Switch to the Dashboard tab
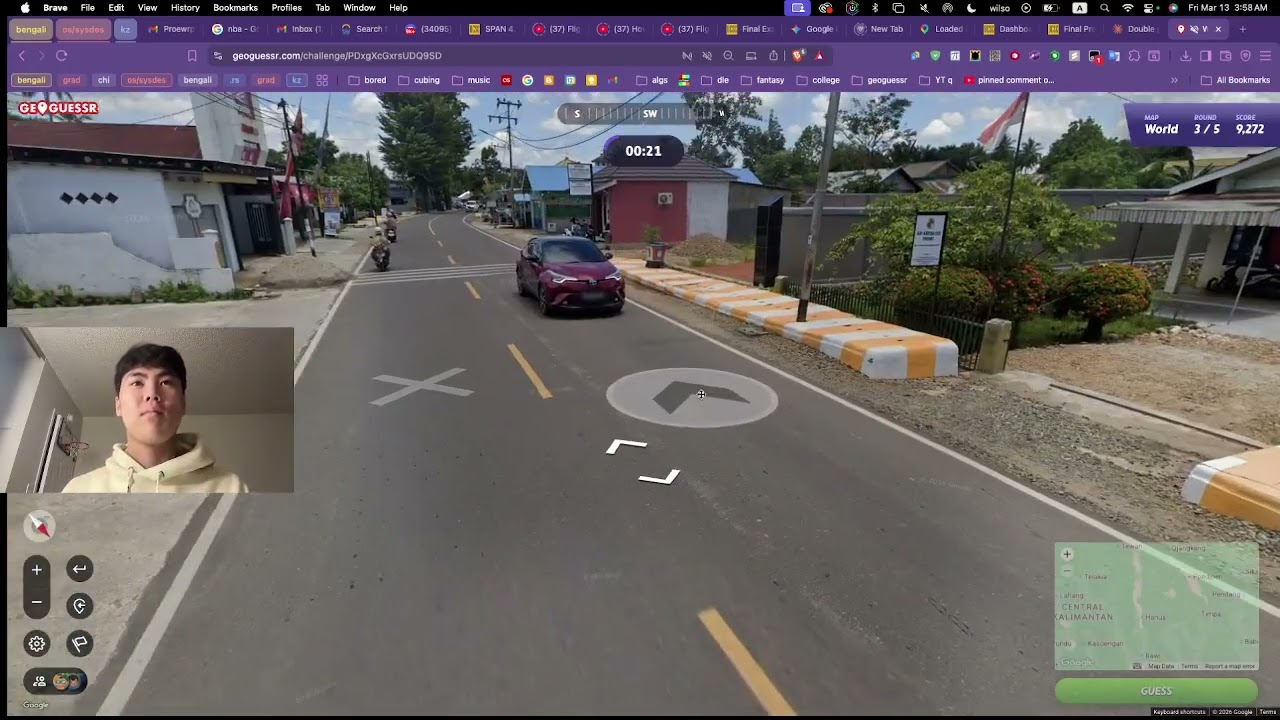 tap(1007, 29)
